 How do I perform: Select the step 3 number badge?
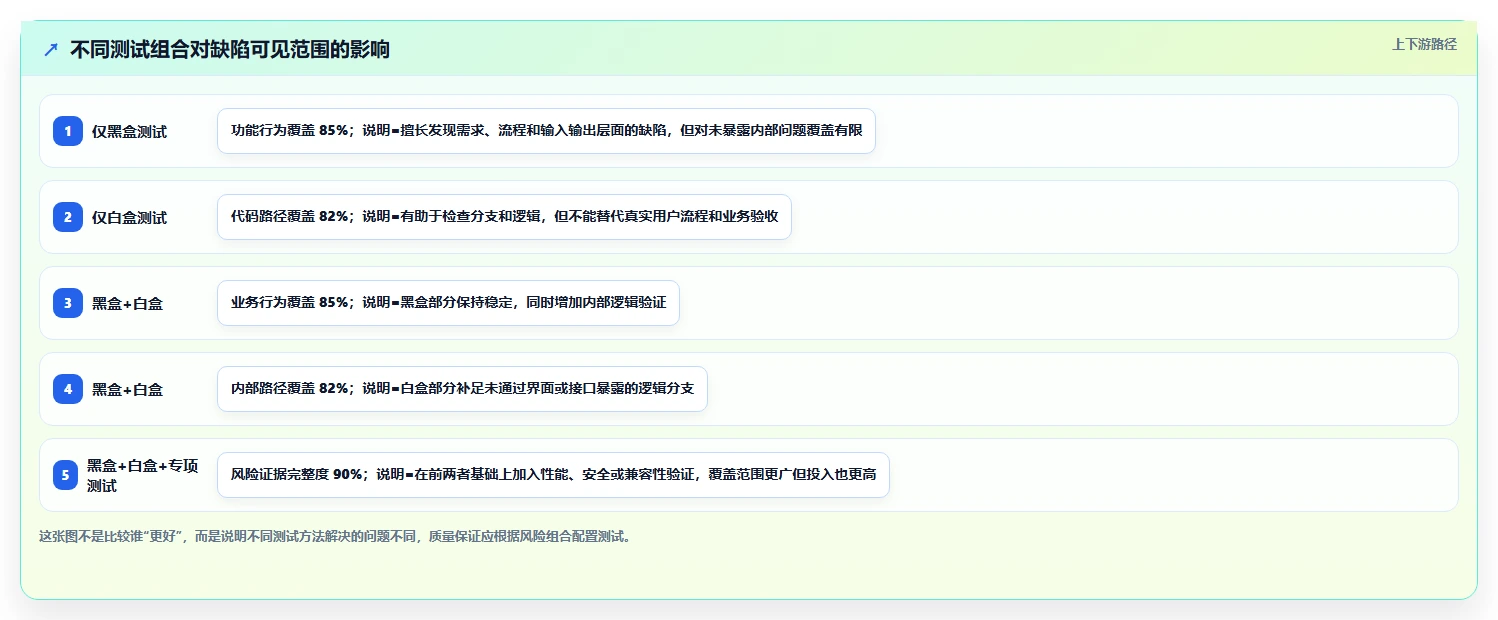click(x=68, y=303)
